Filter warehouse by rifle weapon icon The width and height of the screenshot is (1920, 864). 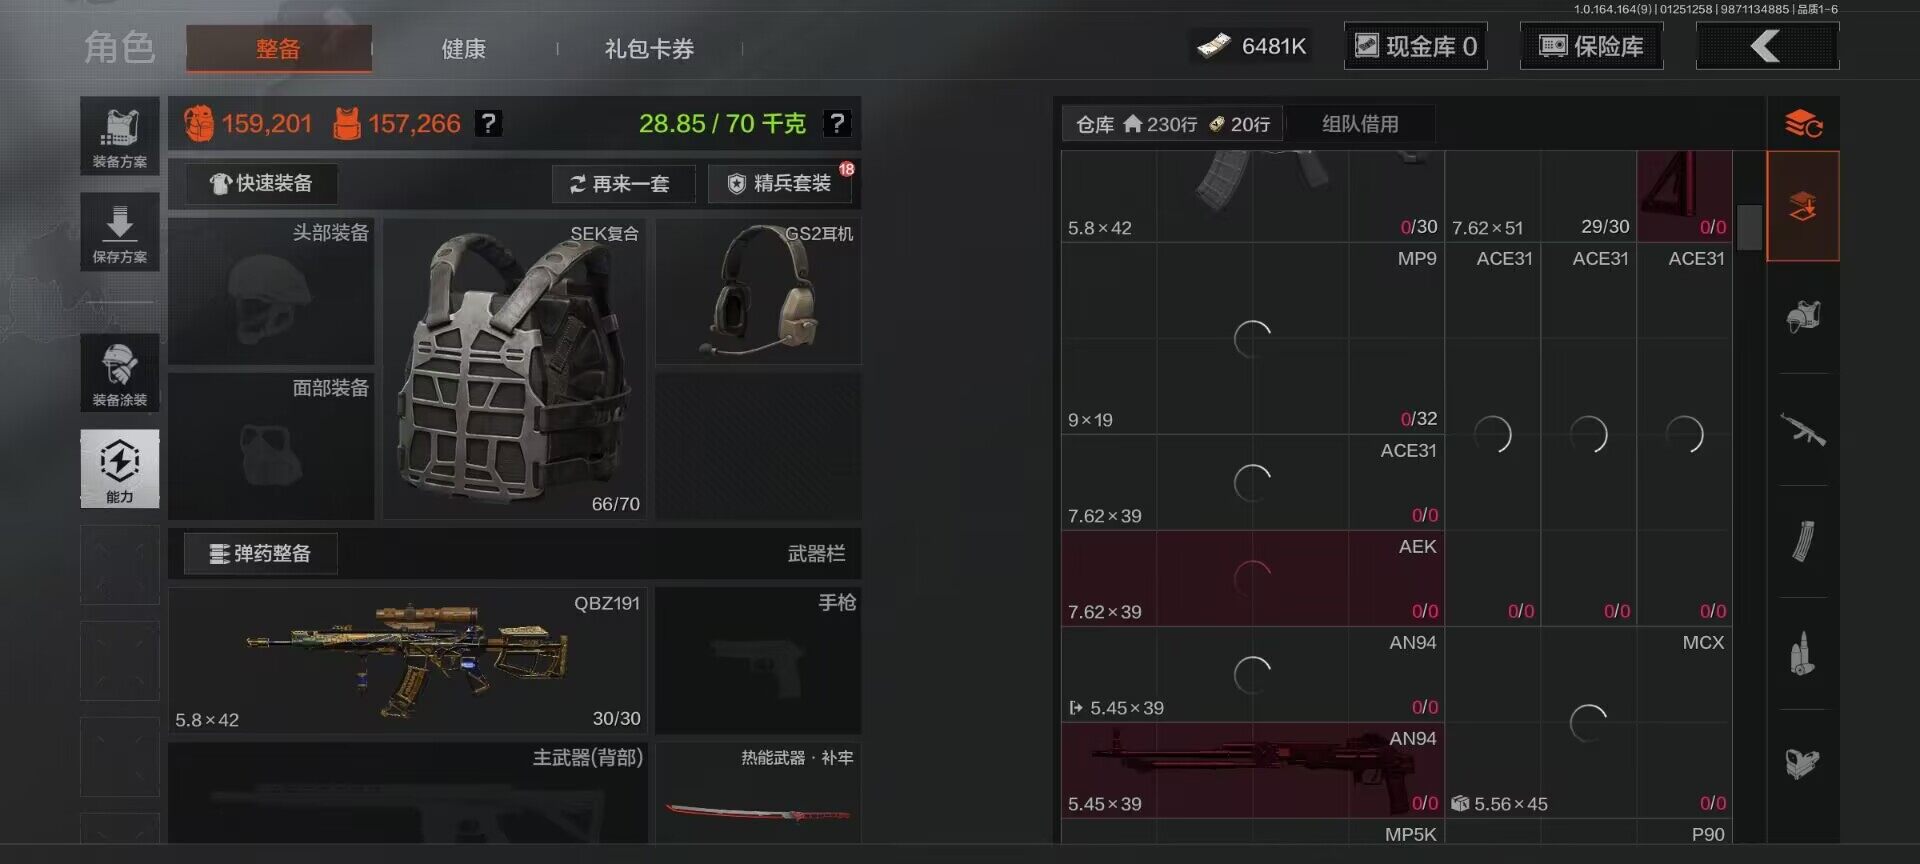coord(1803,430)
